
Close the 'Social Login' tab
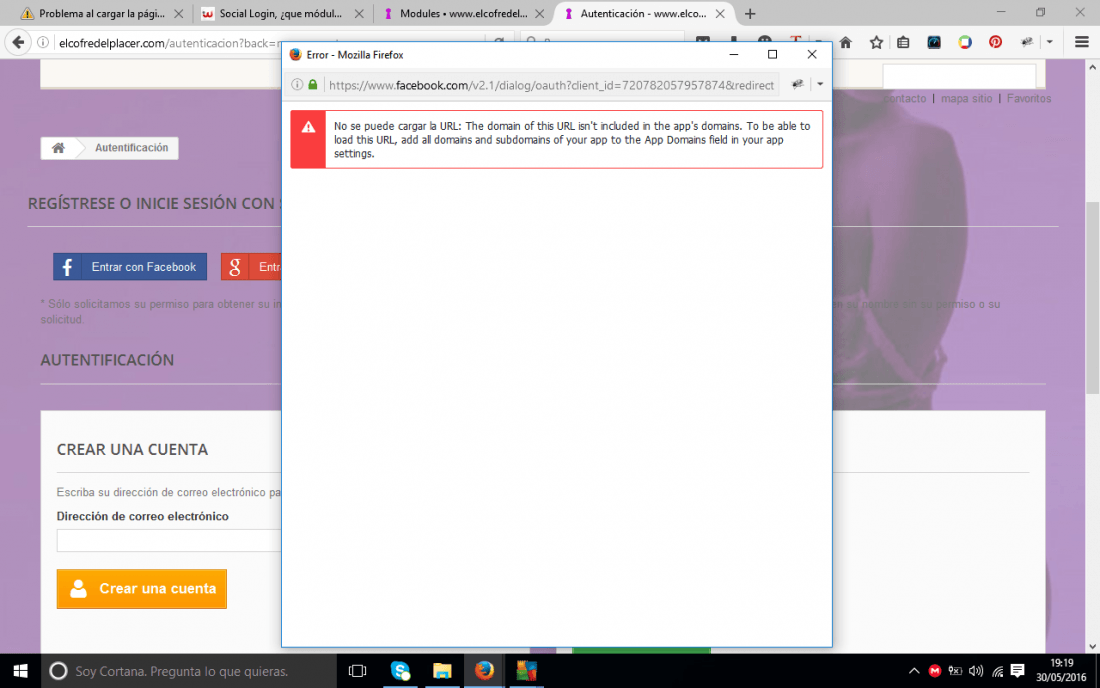[x=359, y=13]
